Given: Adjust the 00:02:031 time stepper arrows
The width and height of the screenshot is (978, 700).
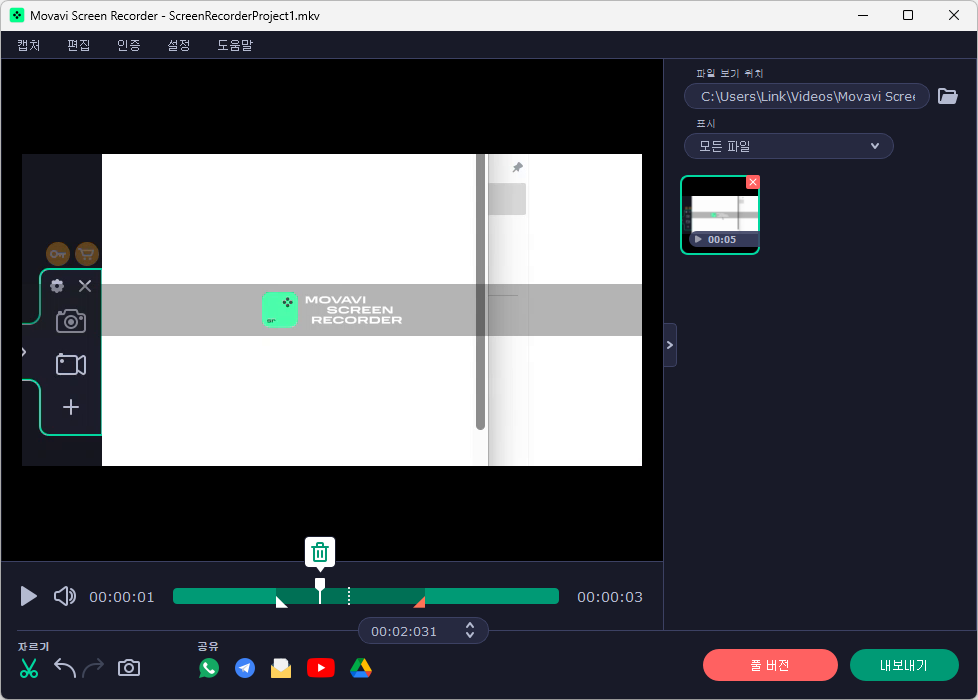Looking at the screenshot, I should pos(470,631).
